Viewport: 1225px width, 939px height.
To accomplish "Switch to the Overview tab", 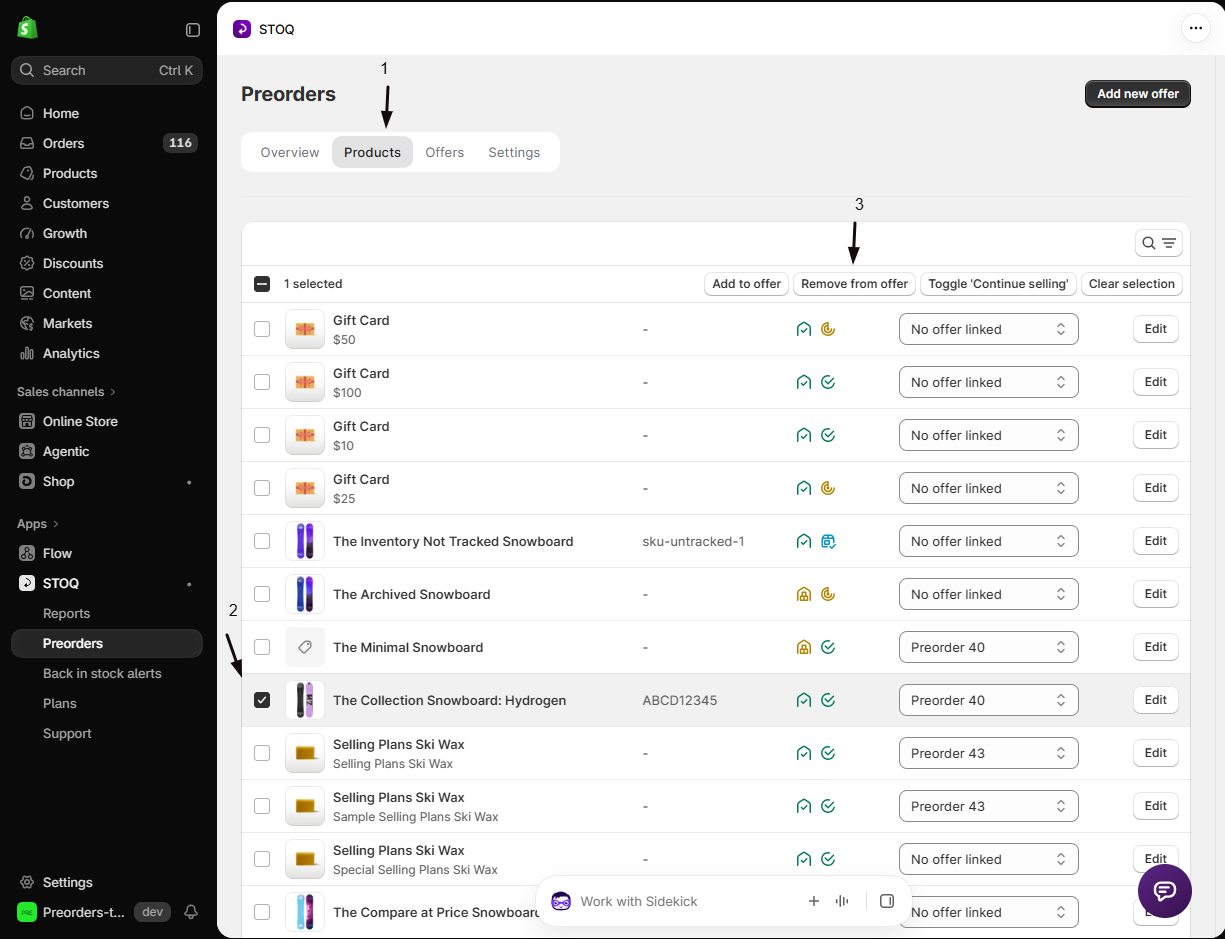I will (290, 152).
